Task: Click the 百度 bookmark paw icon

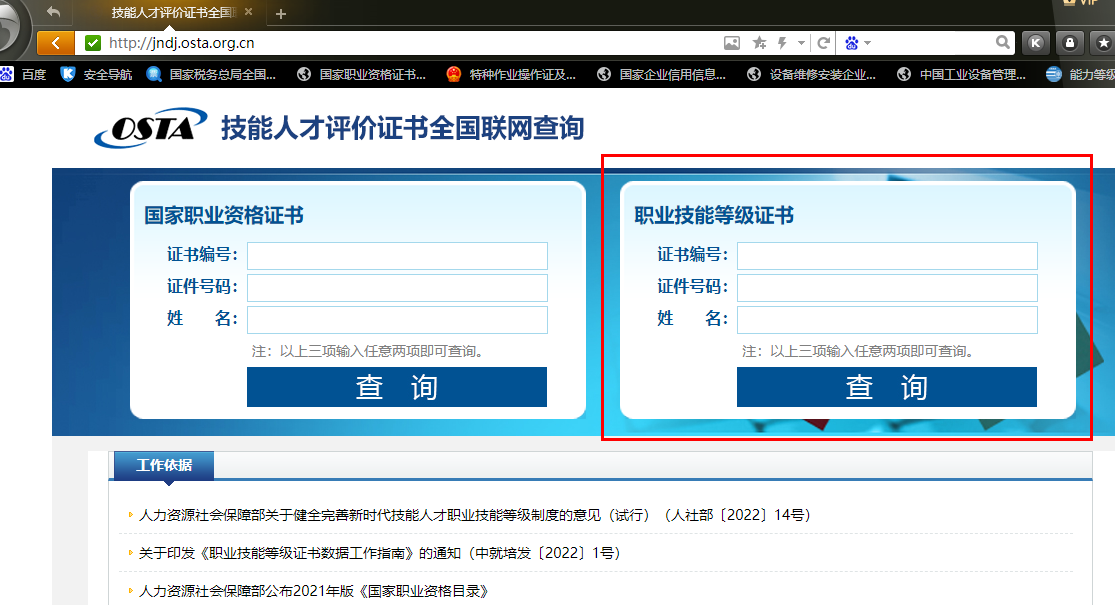Action: (x=6, y=74)
